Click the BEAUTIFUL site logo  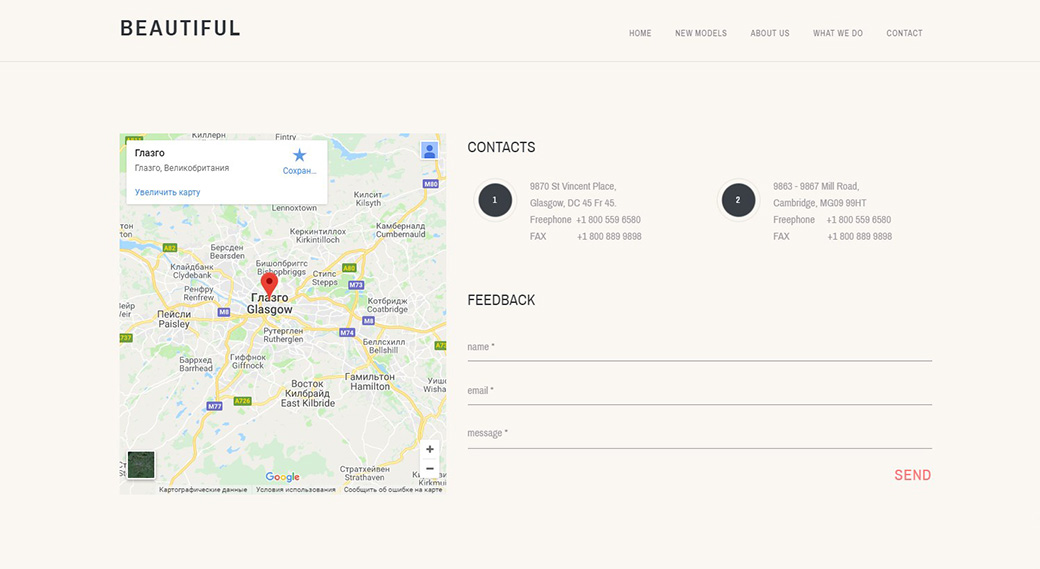click(x=181, y=28)
